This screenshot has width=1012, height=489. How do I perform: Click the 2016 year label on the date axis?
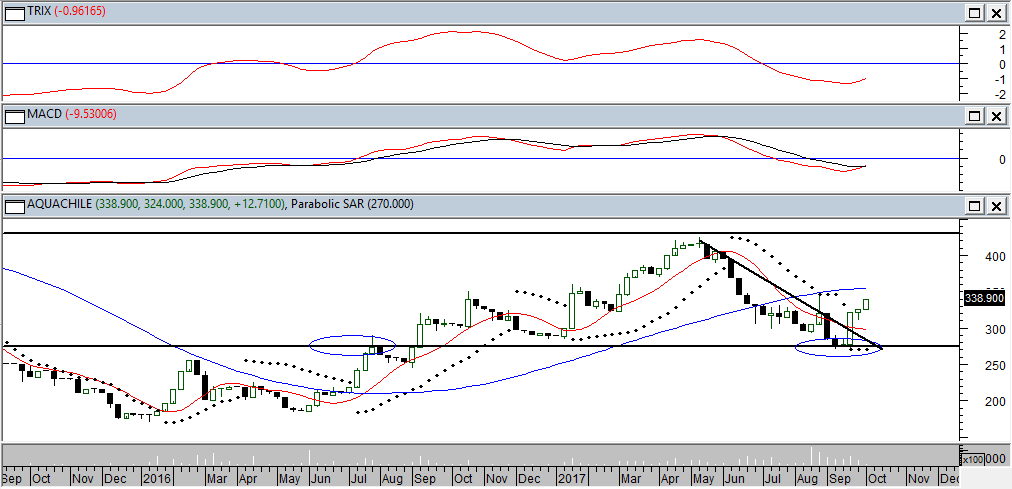[x=156, y=479]
